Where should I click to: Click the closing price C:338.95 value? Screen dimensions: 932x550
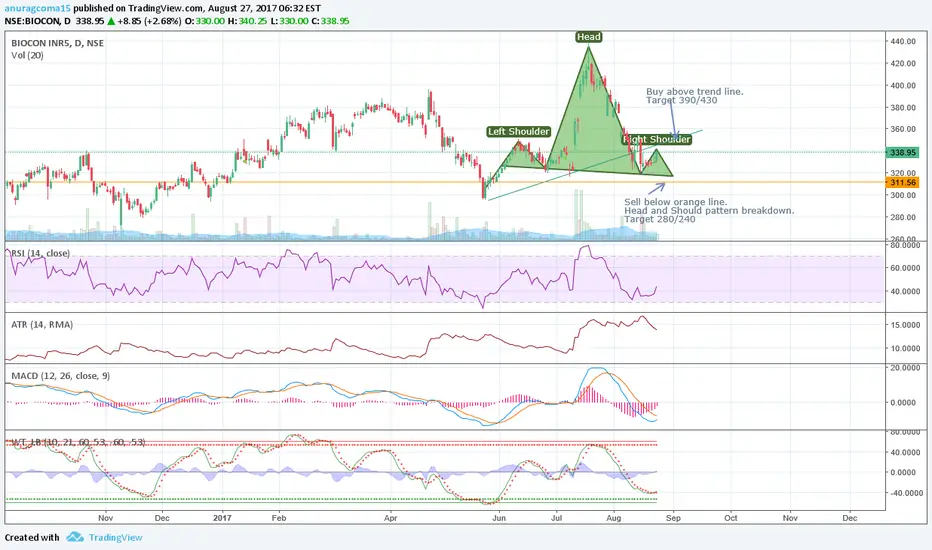click(x=330, y=21)
